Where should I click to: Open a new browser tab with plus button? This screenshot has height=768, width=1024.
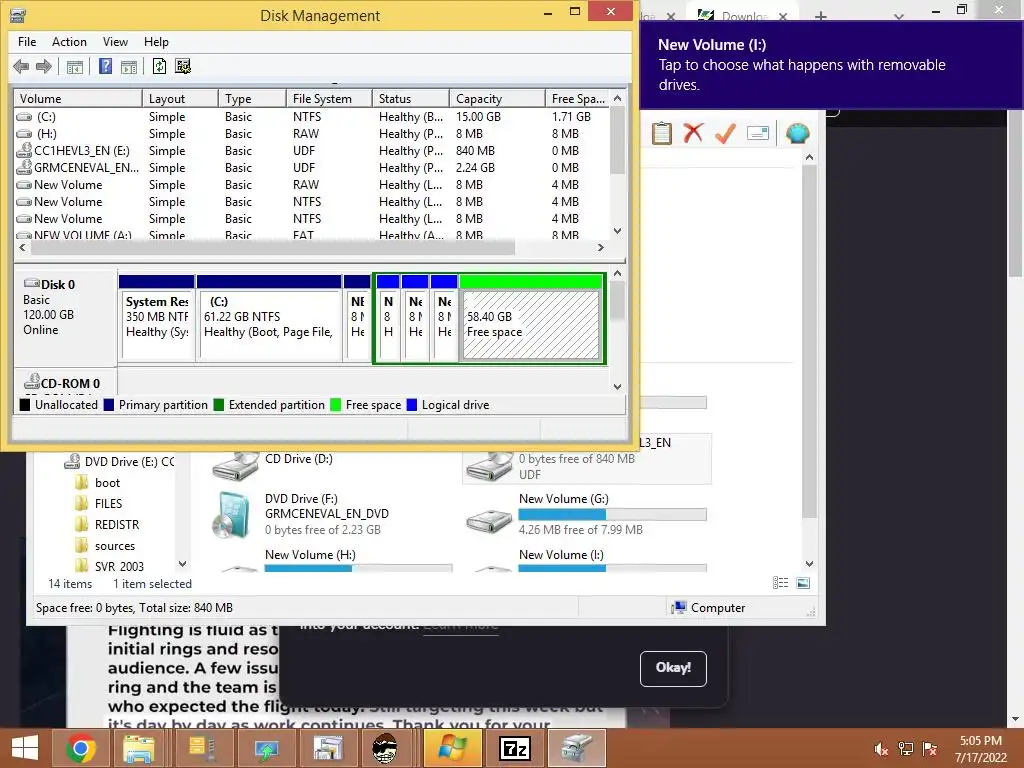pyautogui.click(x=821, y=16)
